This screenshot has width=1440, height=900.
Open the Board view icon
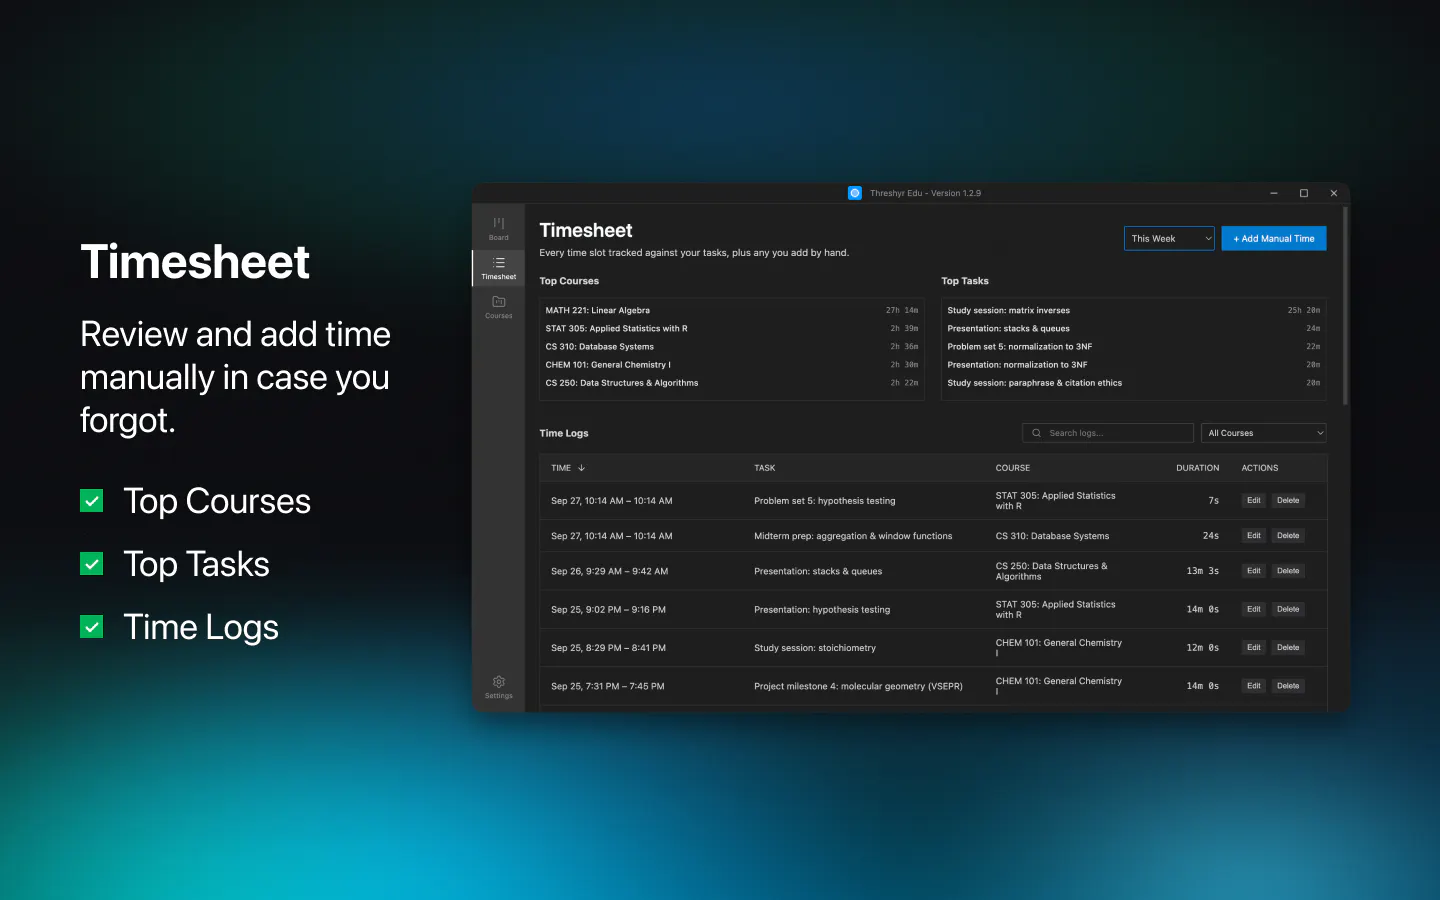[498, 229]
